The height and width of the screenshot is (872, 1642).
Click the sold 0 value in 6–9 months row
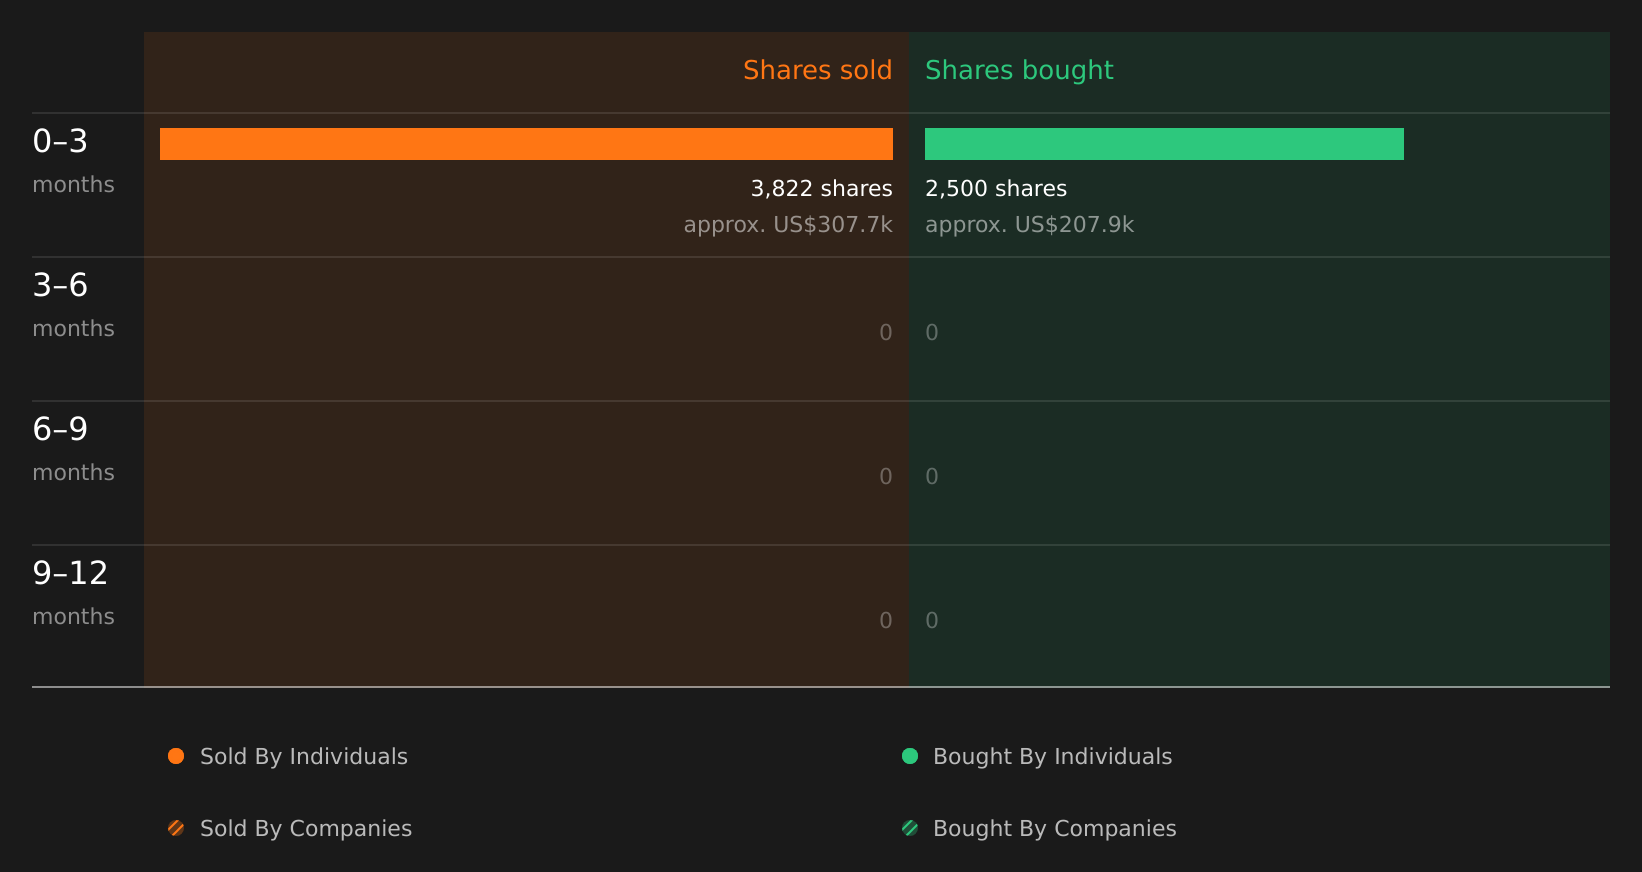(x=886, y=477)
